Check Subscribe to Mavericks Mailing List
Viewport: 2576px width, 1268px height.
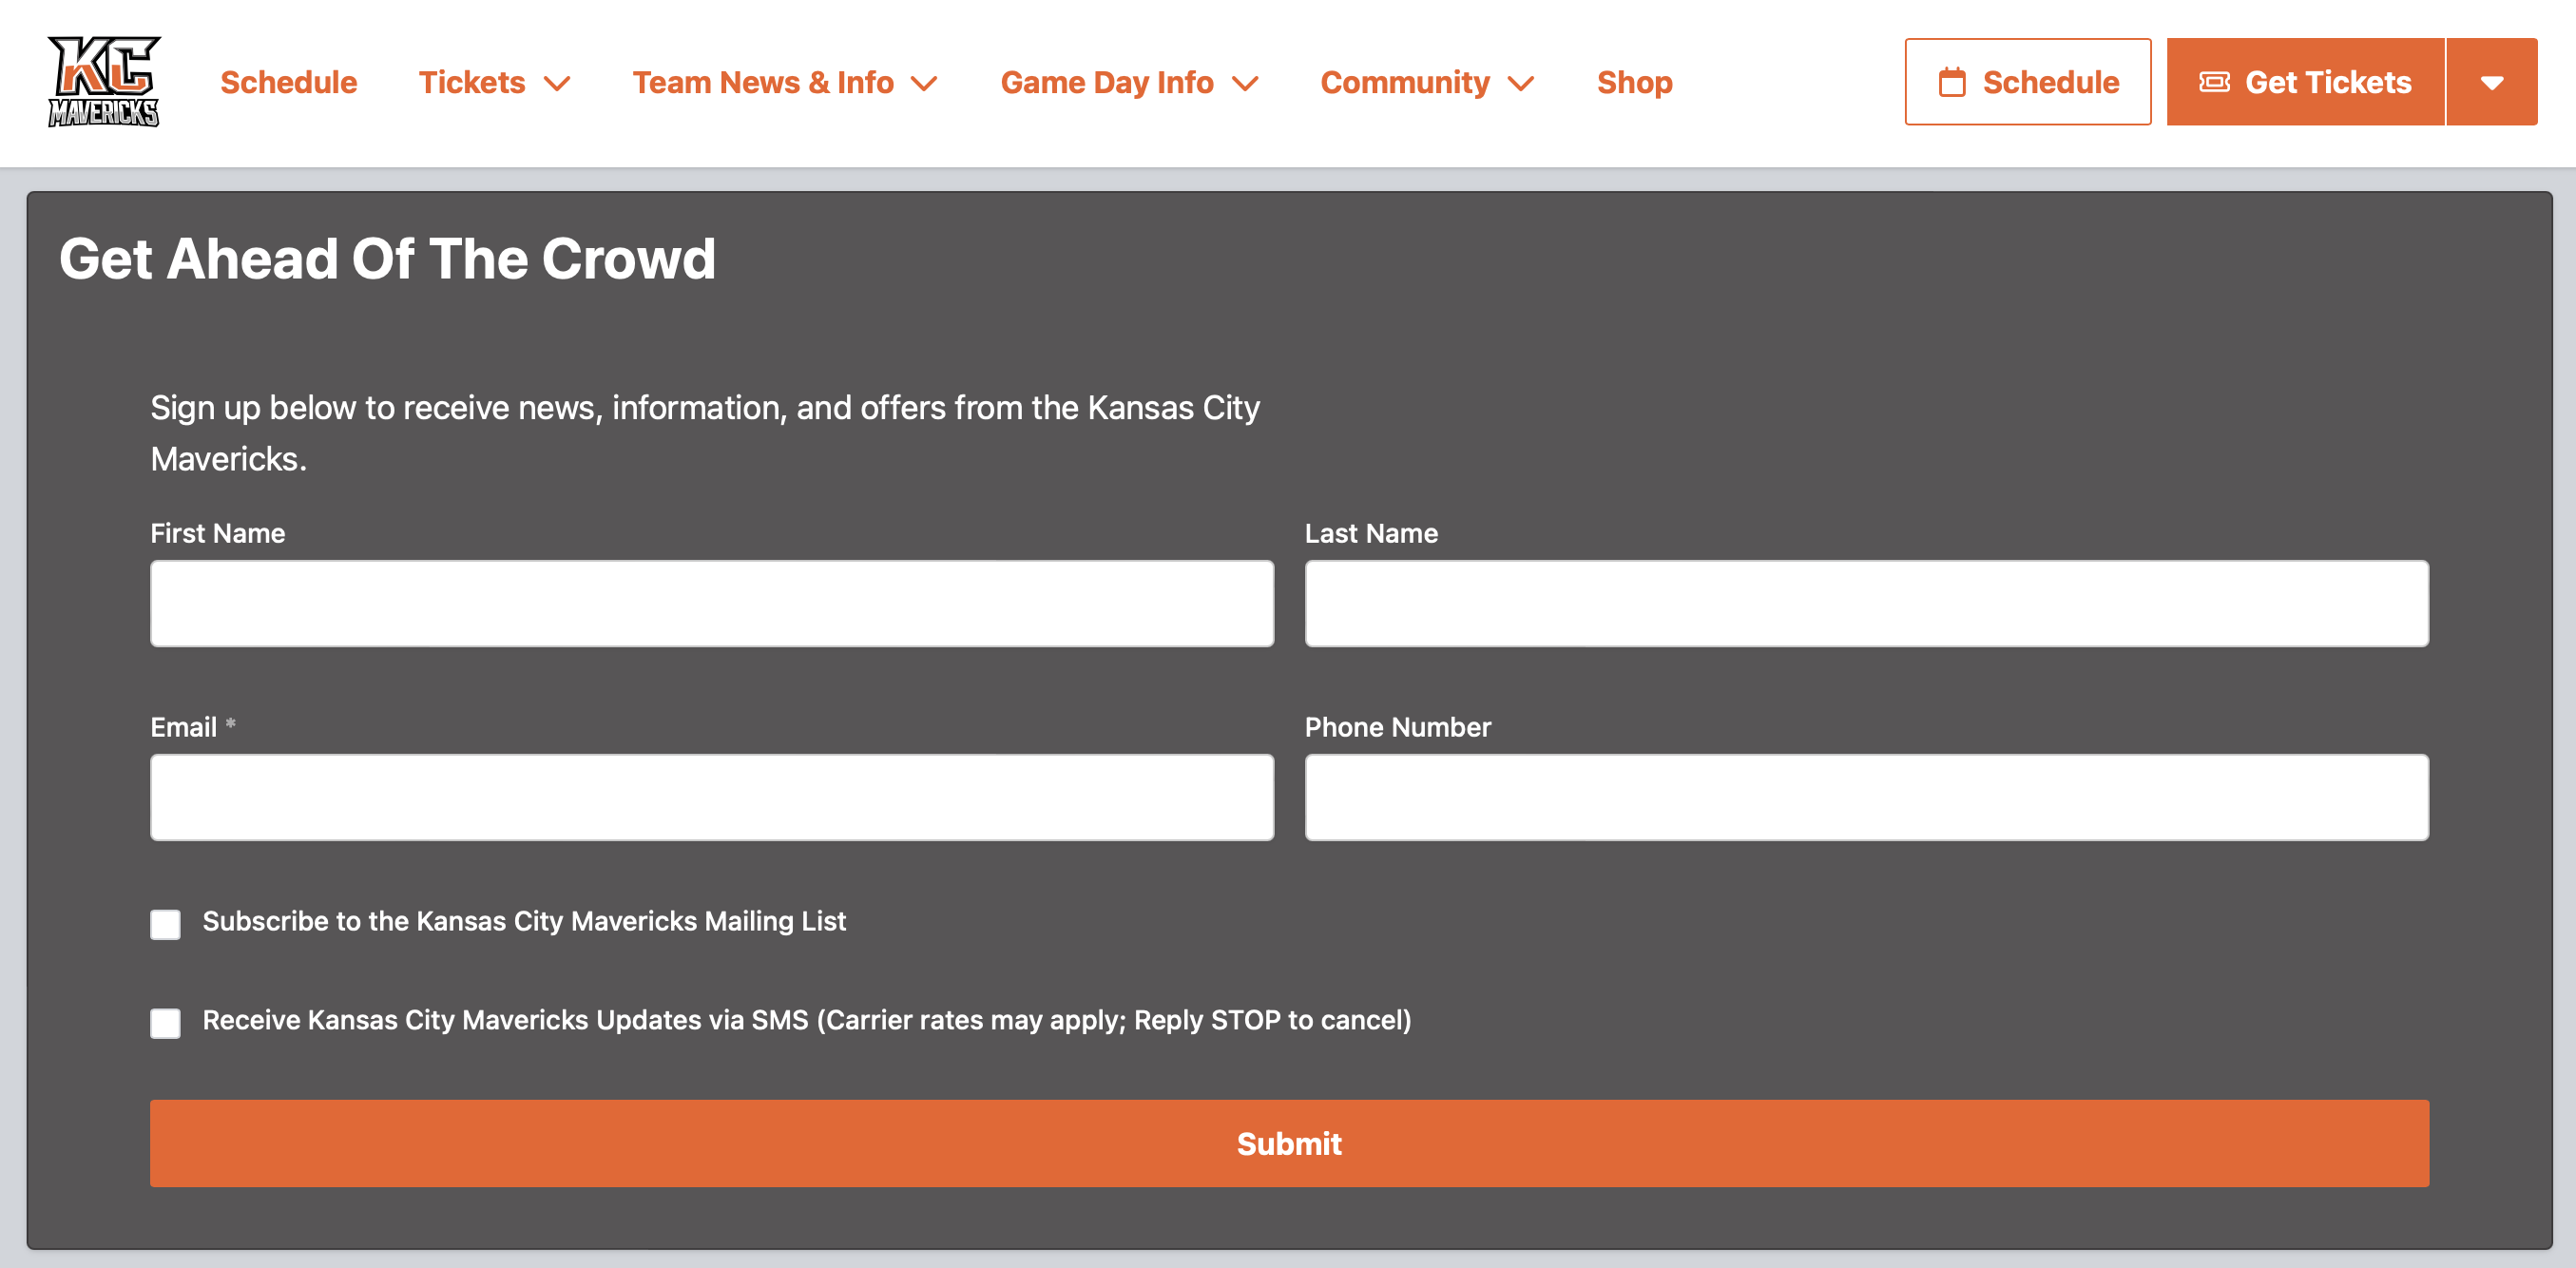tap(165, 924)
